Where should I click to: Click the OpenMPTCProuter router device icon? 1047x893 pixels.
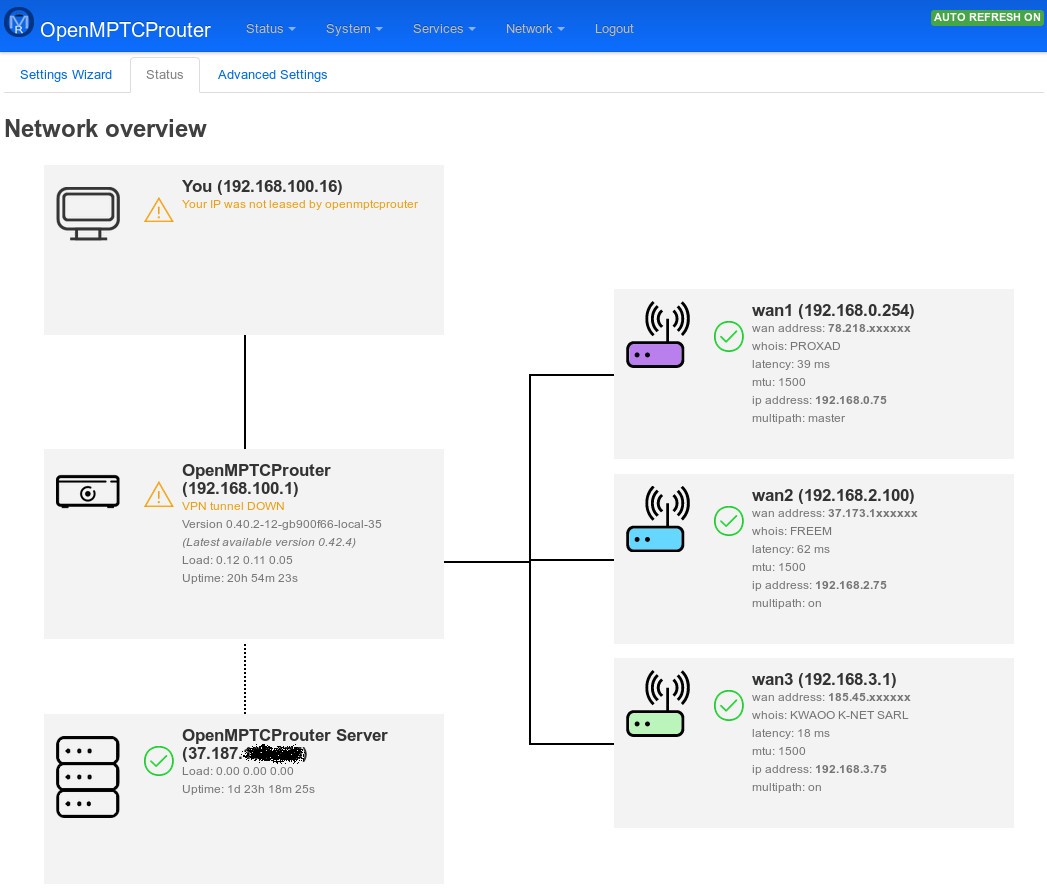[88, 491]
